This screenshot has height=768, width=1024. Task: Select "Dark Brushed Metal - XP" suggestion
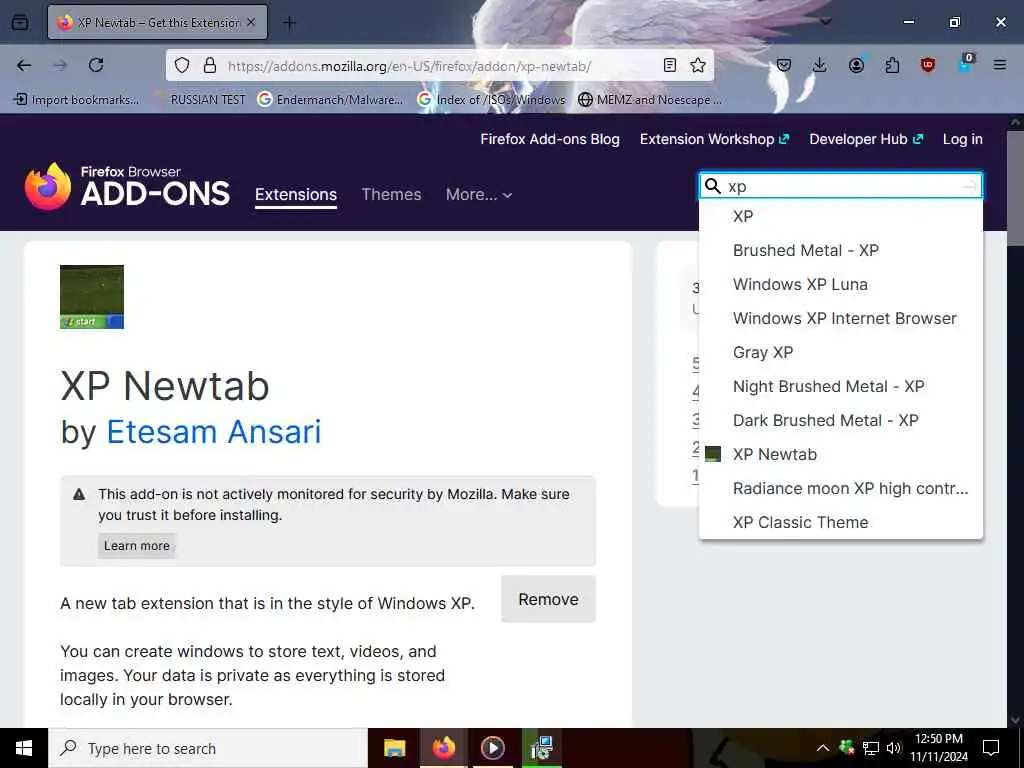(840, 420)
